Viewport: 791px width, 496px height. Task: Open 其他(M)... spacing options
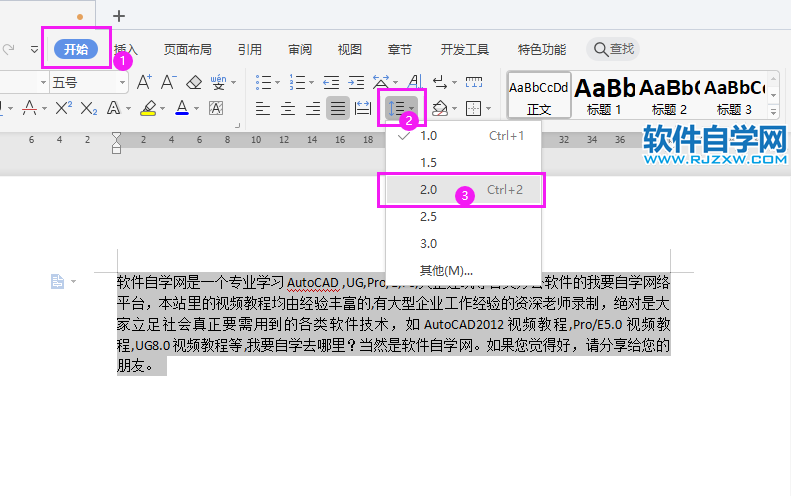(x=463, y=270)
